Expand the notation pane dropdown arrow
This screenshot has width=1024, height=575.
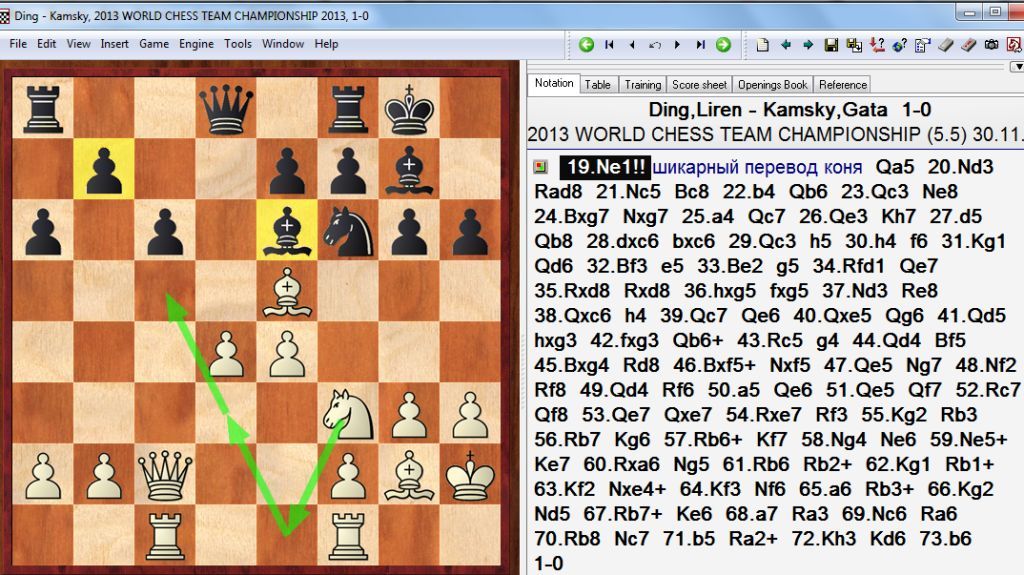point(1017,67)
